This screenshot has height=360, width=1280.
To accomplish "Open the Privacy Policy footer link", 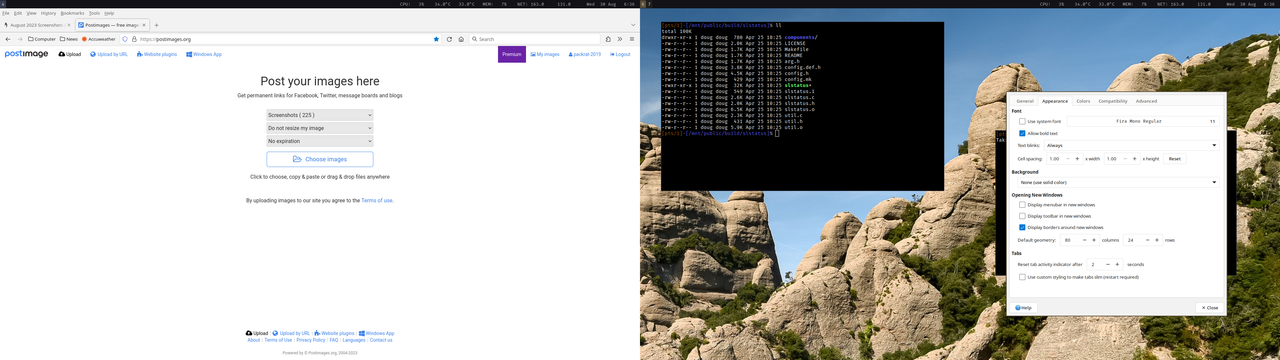I will (x=310, y=340).
